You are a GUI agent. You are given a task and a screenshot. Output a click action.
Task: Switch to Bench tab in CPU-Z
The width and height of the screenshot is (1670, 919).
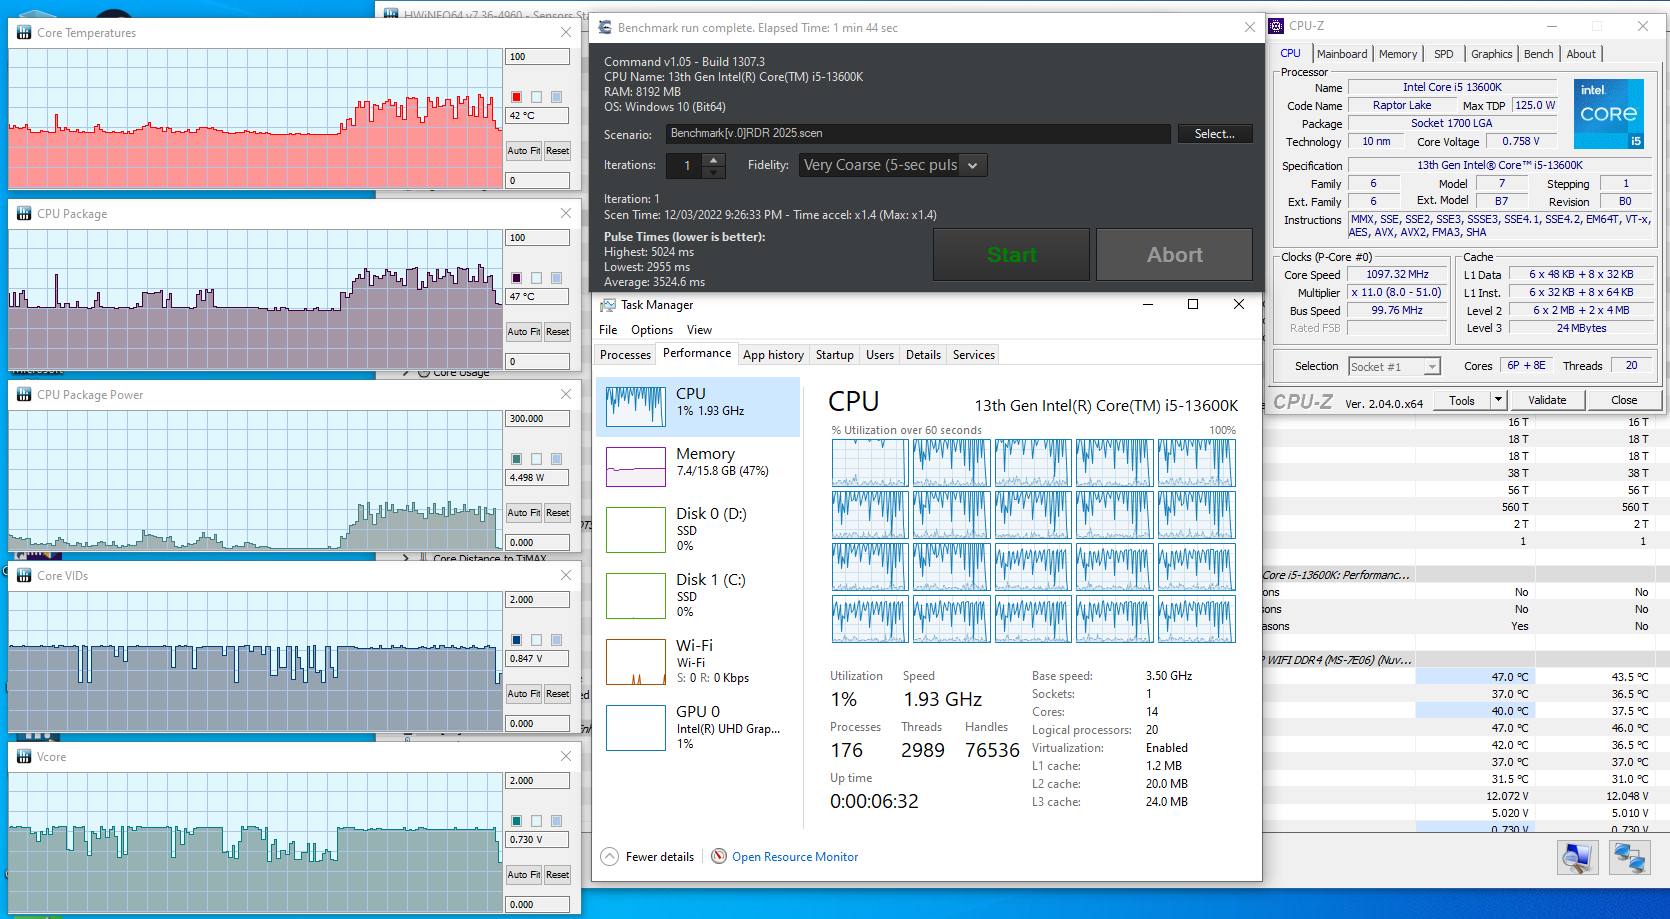(x=1539, y=54)
